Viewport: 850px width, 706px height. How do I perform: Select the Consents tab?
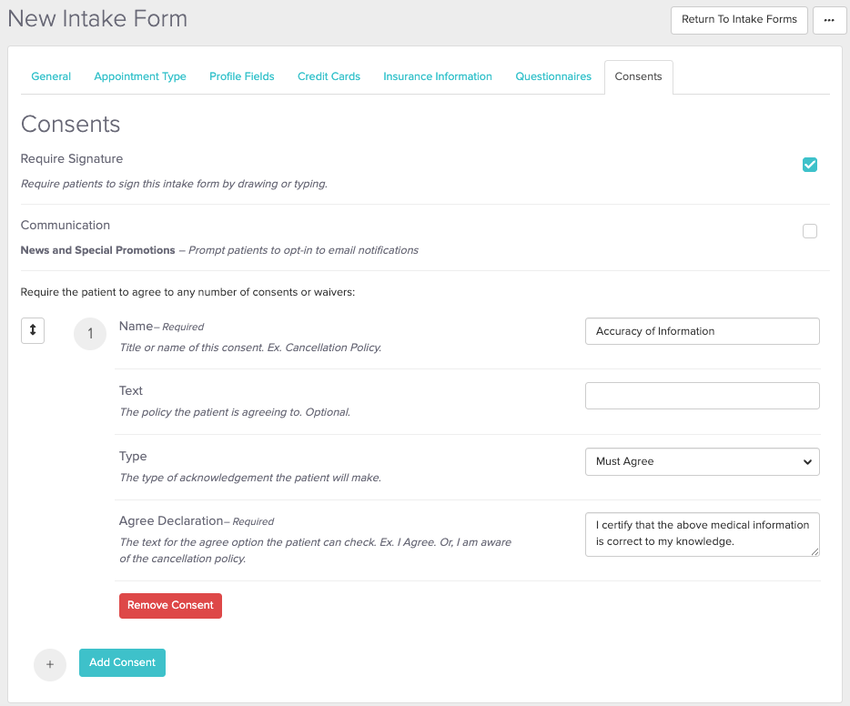click(x=638, y=77)
